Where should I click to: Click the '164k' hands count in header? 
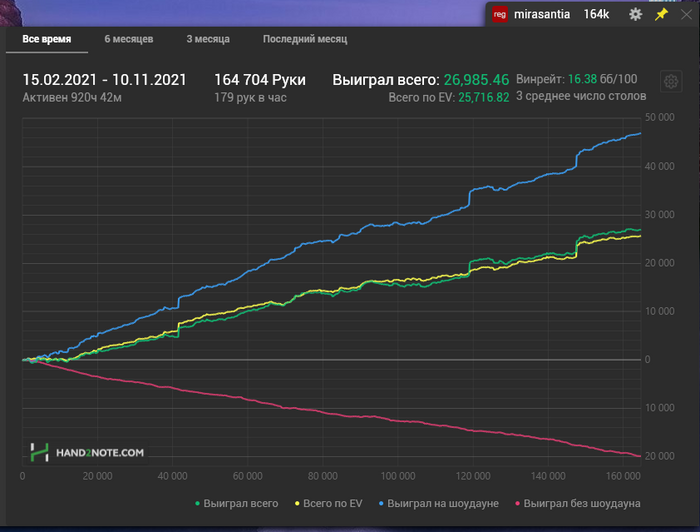[x=596, y=14]
